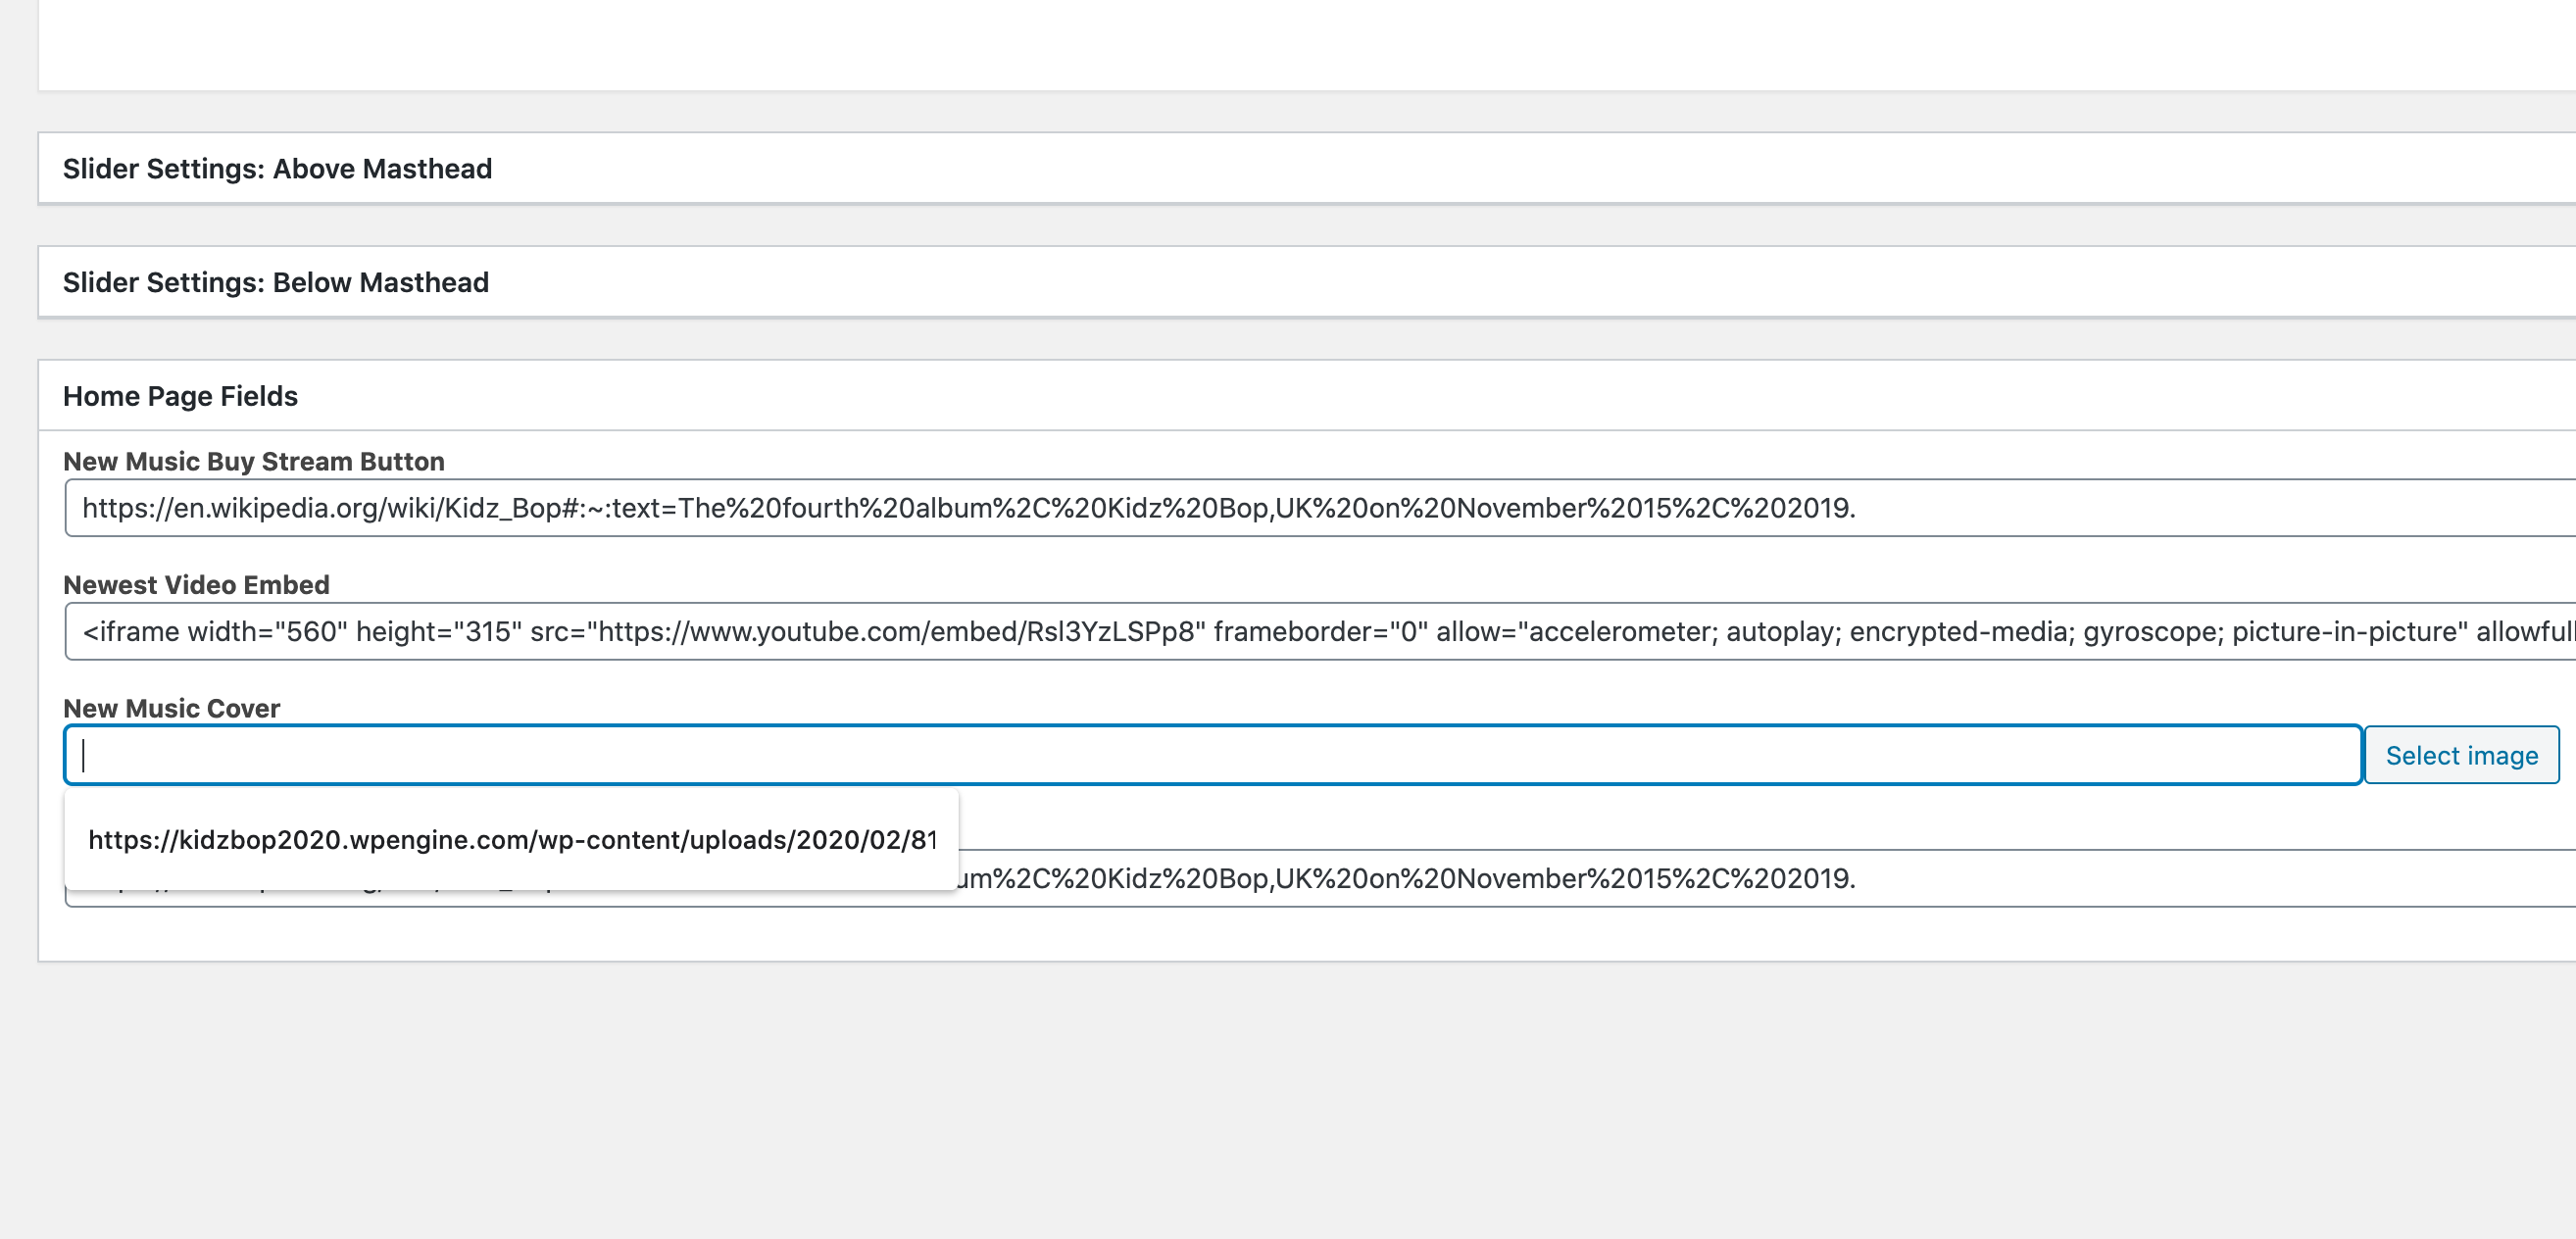Open the Select image media button

coord(2461,755)
